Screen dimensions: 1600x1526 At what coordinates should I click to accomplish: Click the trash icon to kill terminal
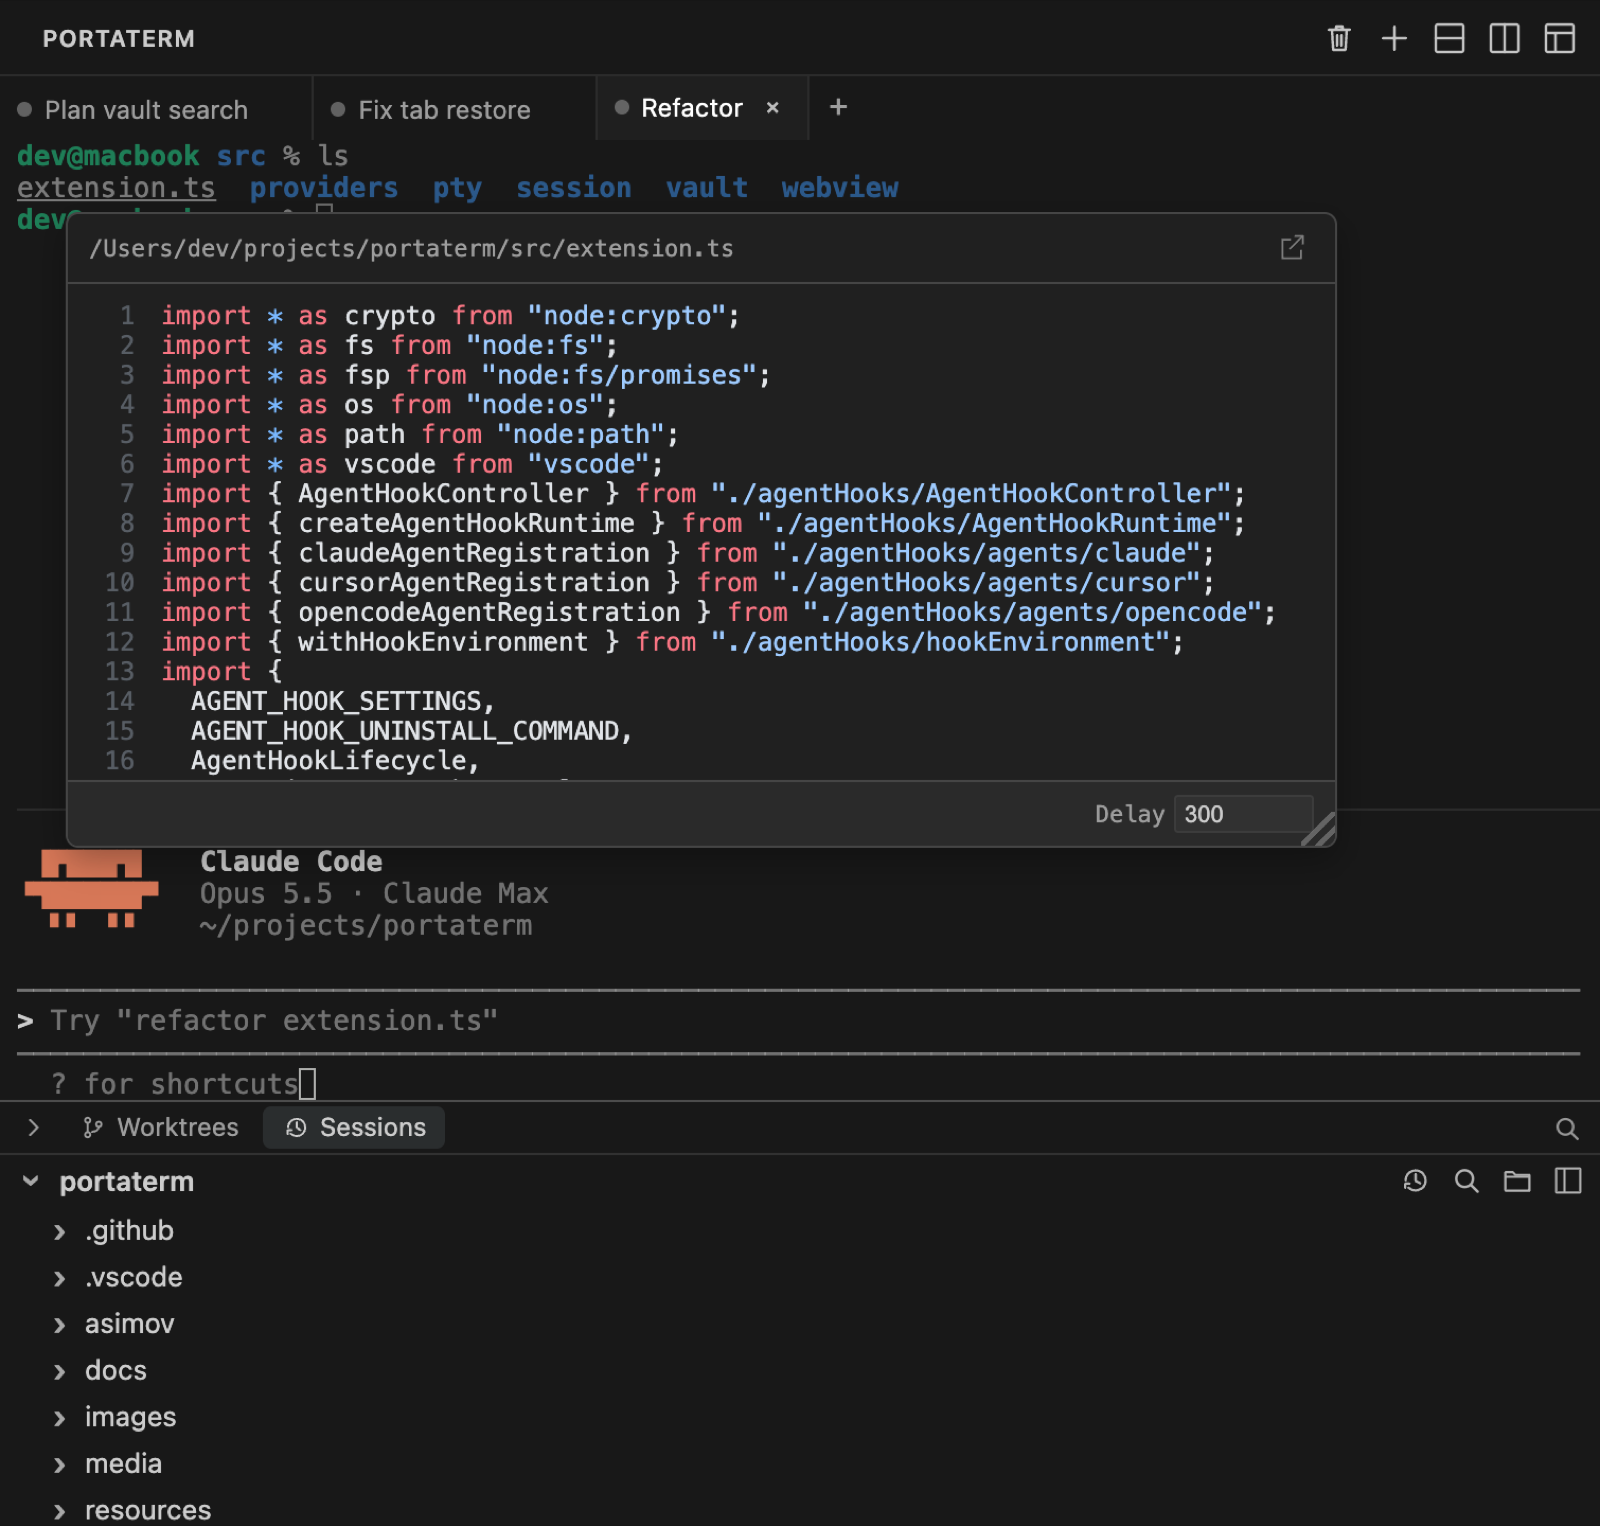(1339, 39)
